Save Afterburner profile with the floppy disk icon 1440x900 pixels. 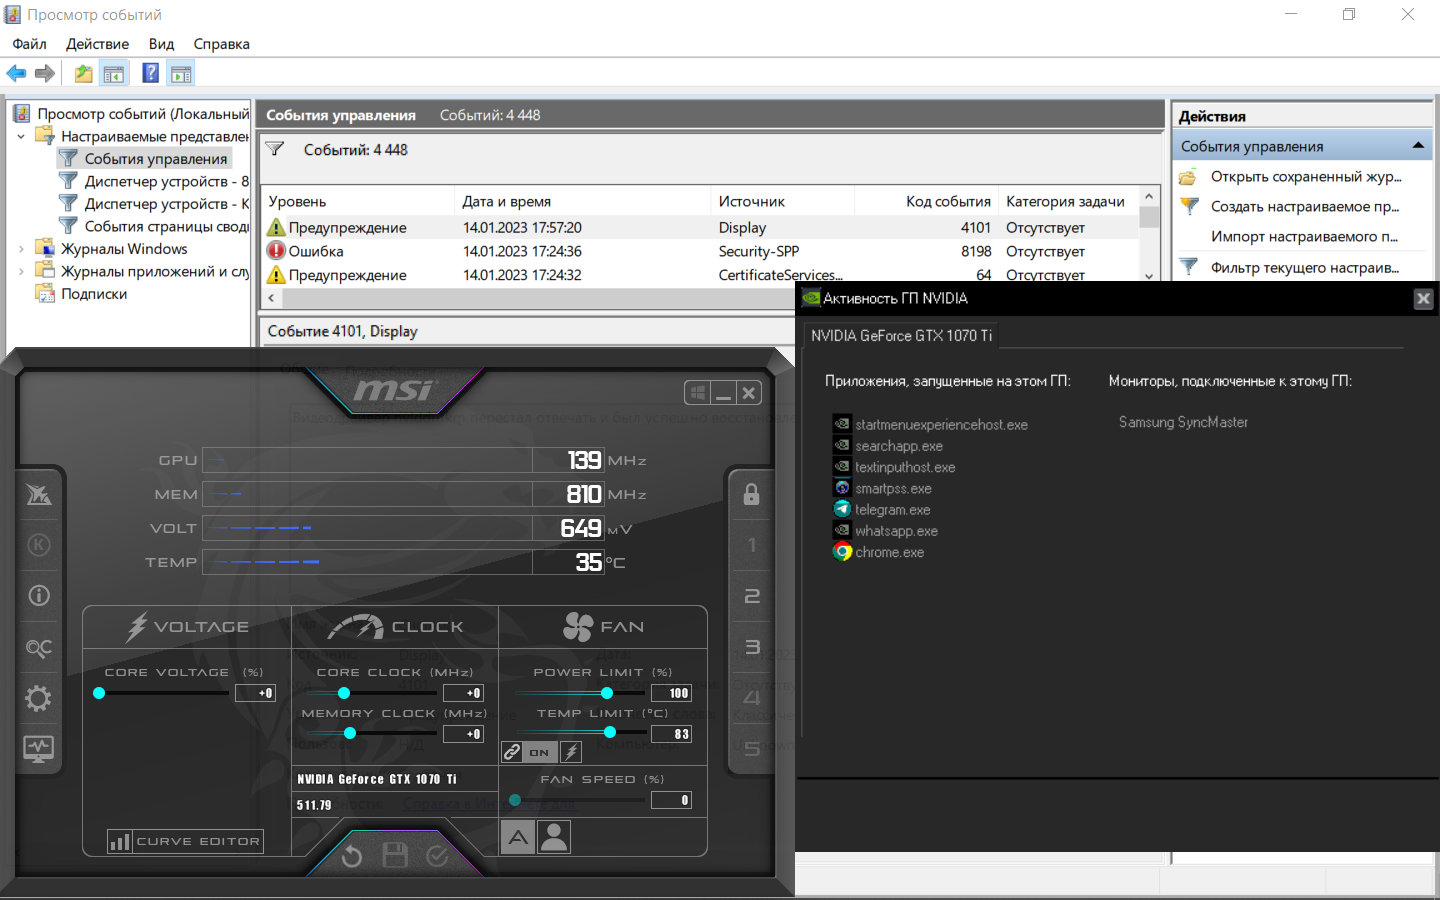(x=395, y=855)
